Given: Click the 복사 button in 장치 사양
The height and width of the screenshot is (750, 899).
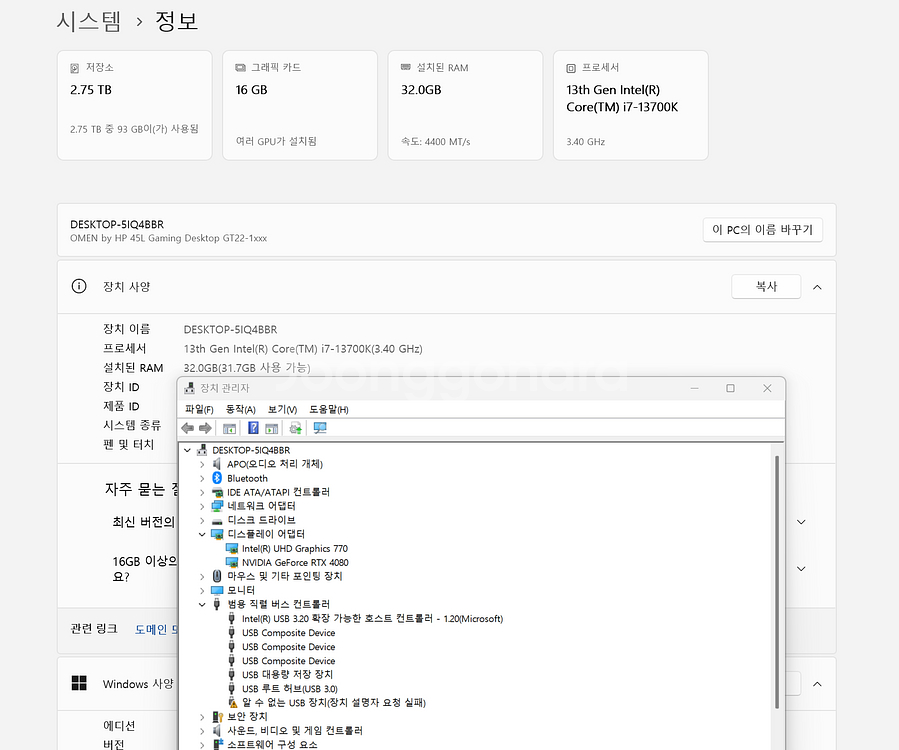Looking at the screenshot, I should [766, 285].
